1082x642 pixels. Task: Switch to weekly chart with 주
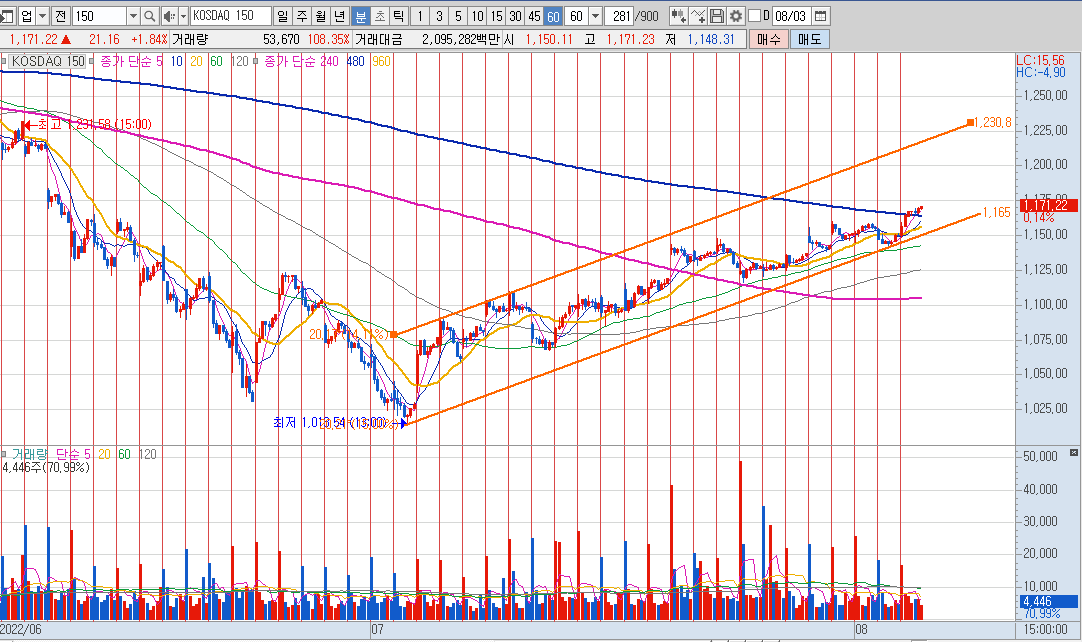click(302, 16)
